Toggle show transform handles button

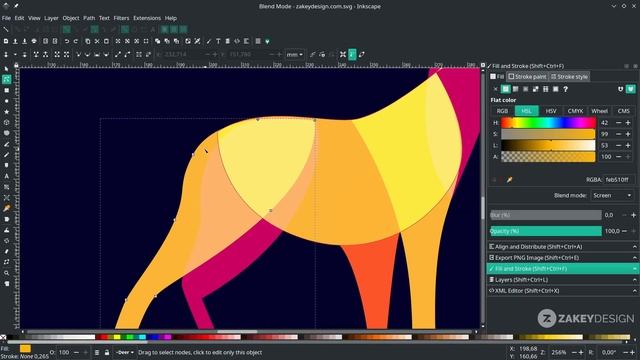pos(343,54)
